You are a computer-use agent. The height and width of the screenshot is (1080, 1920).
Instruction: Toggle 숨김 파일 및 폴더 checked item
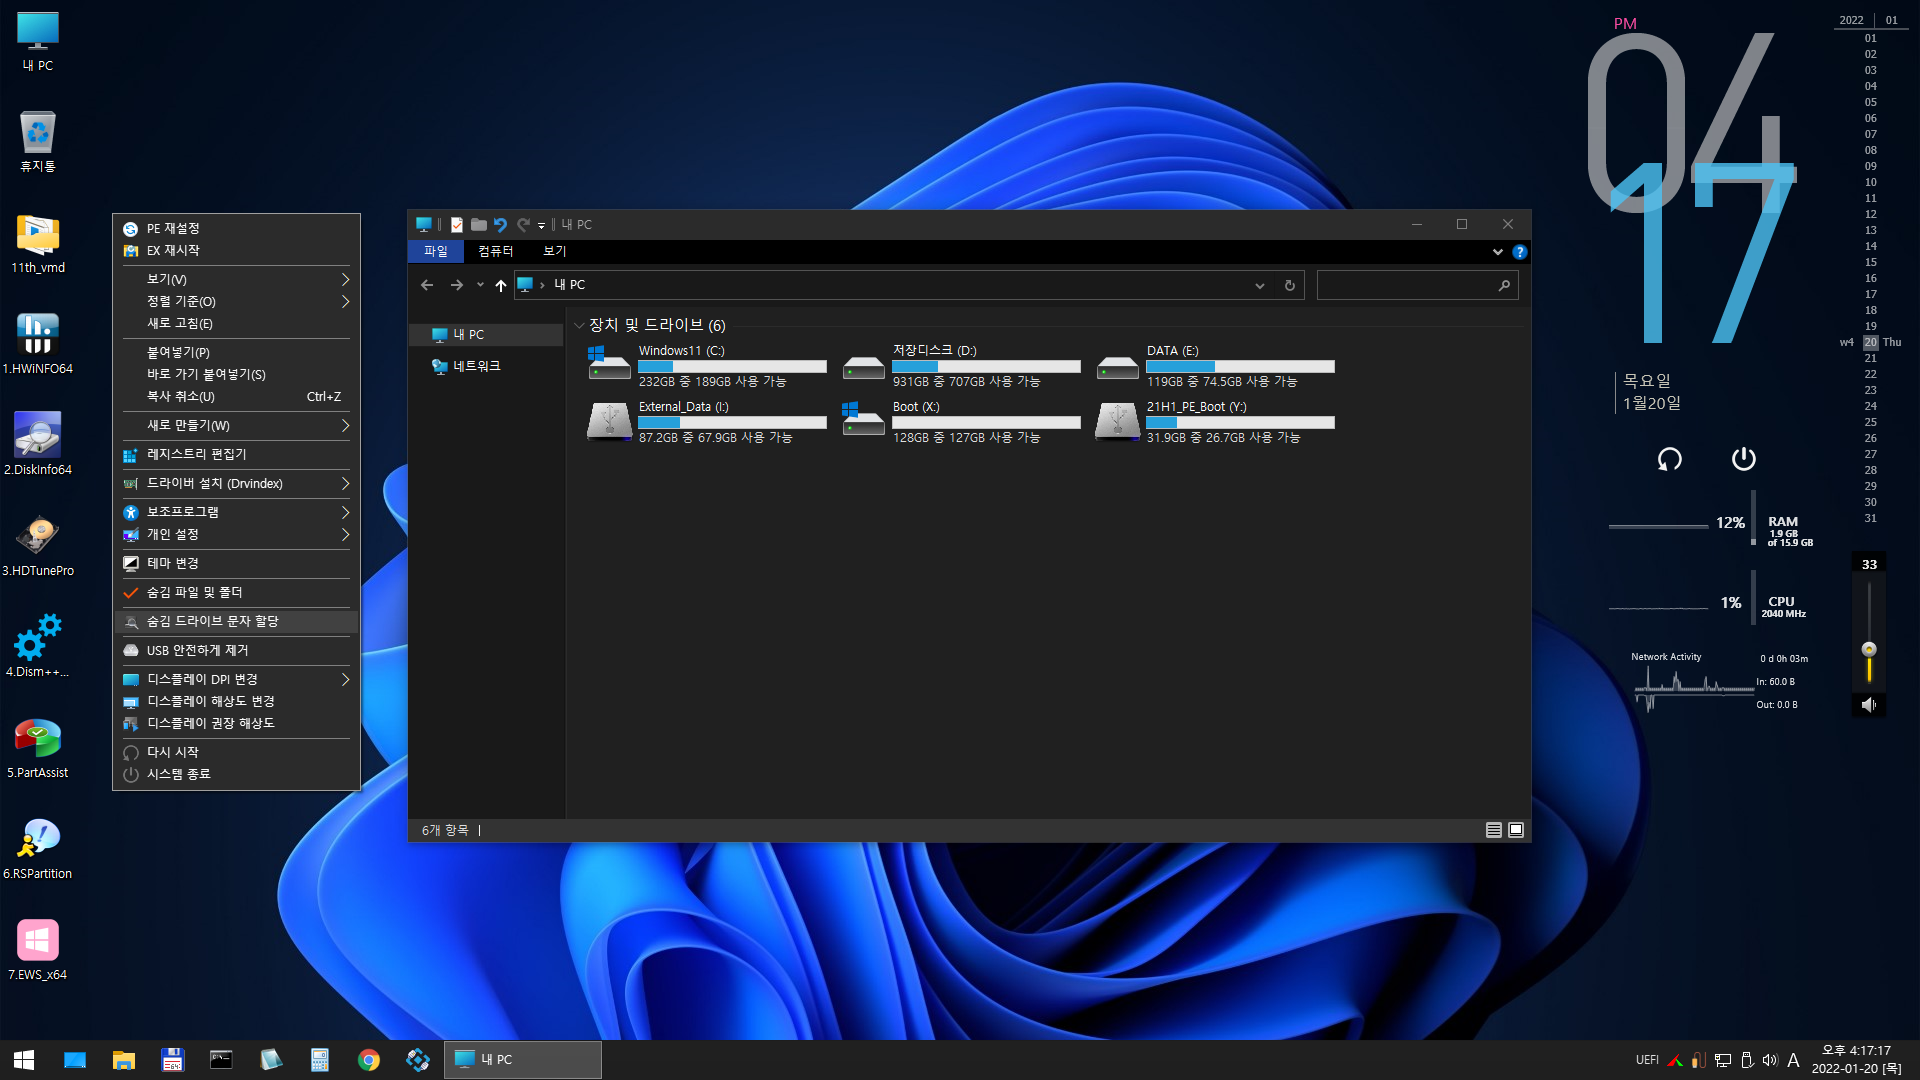236,593
